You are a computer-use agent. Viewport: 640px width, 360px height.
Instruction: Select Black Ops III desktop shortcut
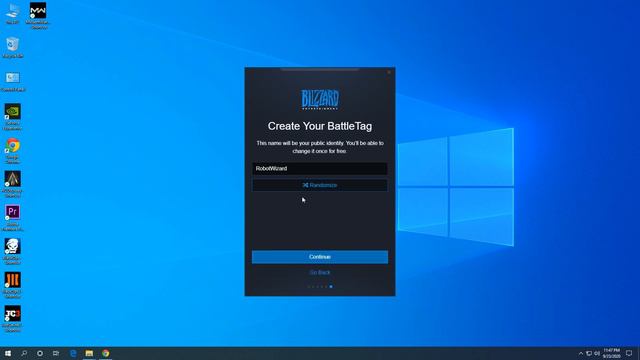click(x=13, y=286)
